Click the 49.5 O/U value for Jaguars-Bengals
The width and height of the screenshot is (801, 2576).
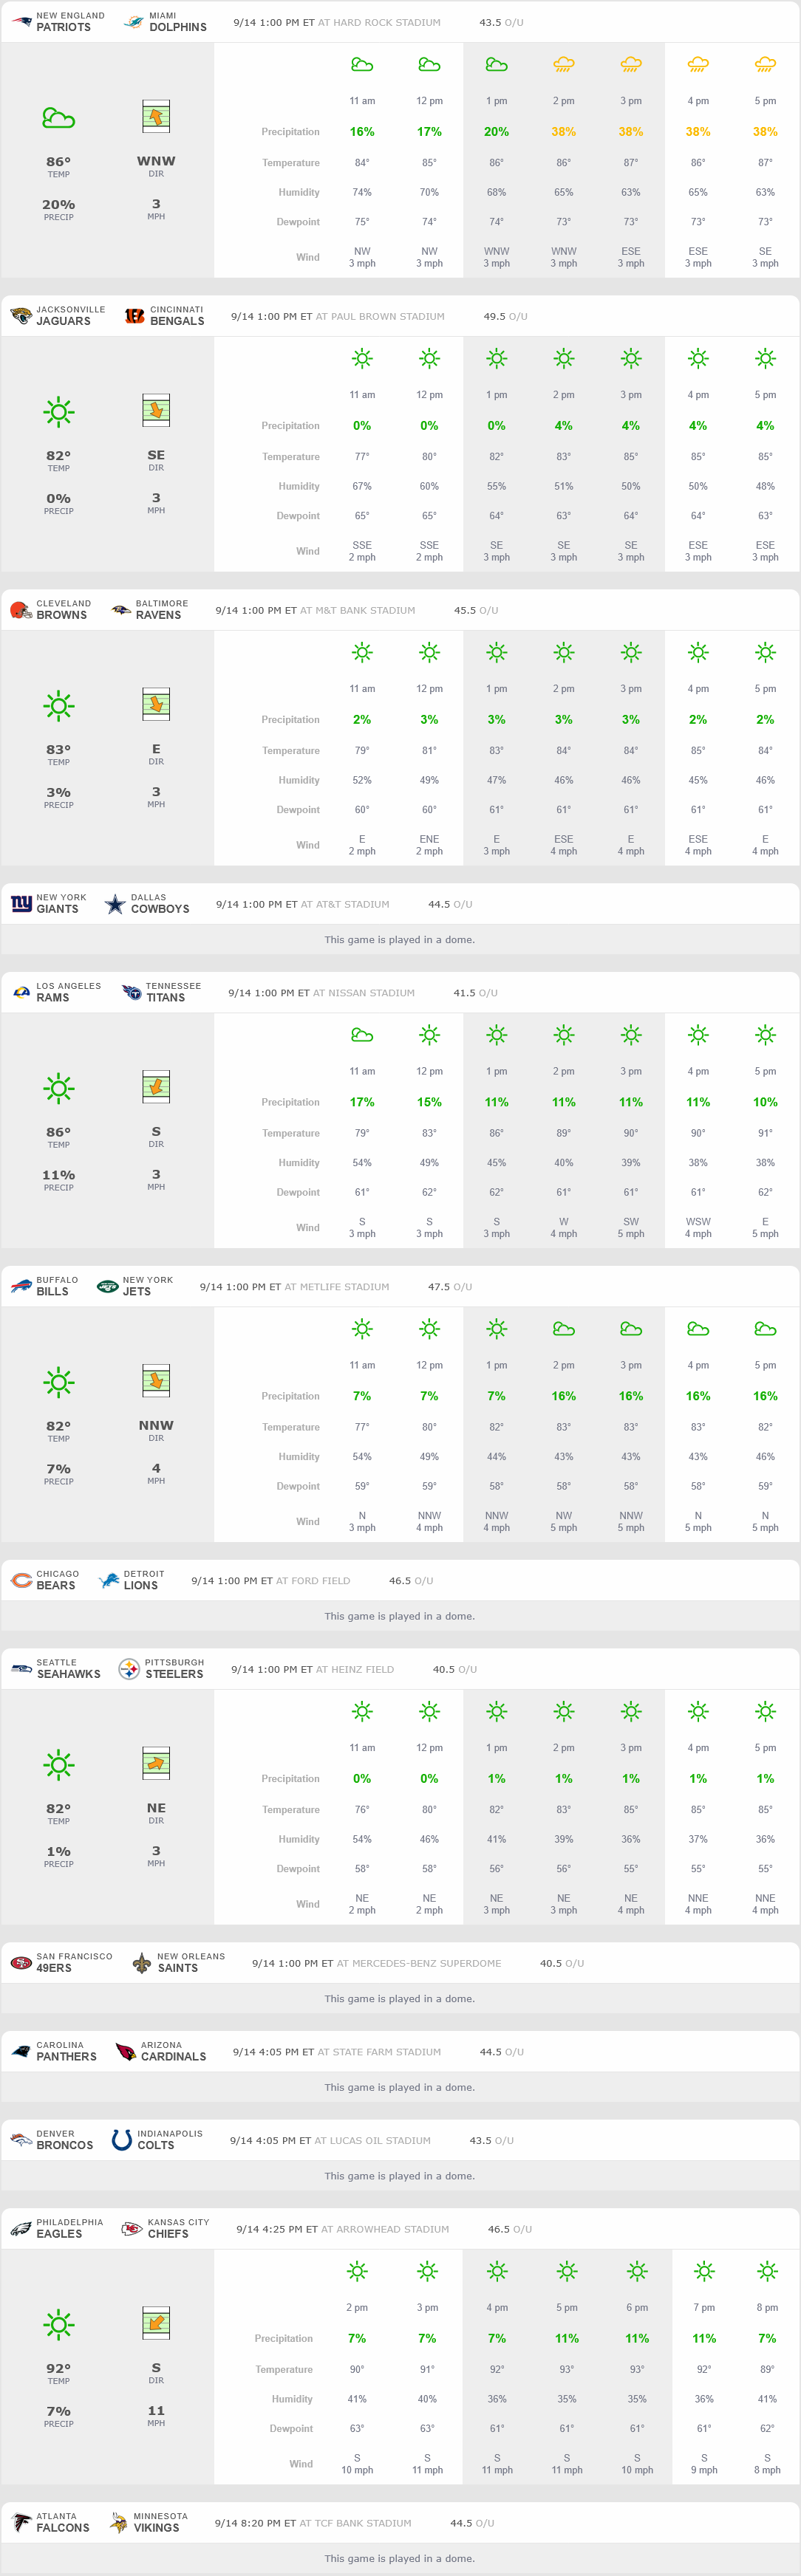[x=505, y=316]
